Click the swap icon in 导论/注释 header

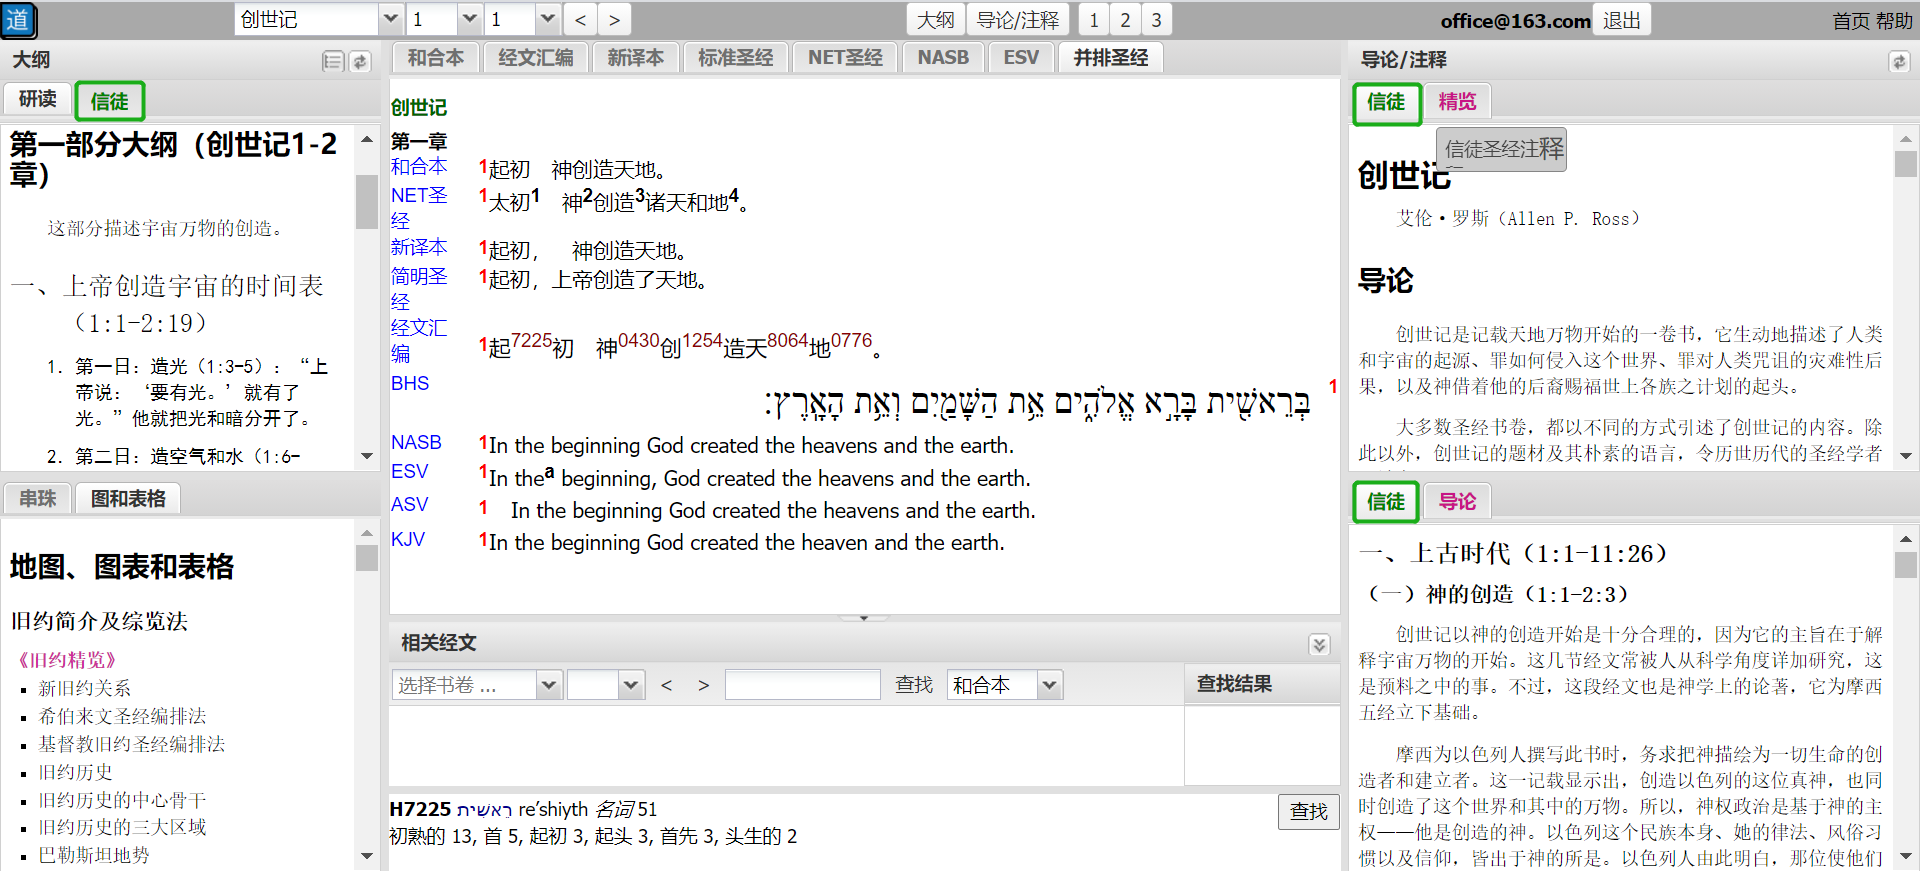[1899, 62]
